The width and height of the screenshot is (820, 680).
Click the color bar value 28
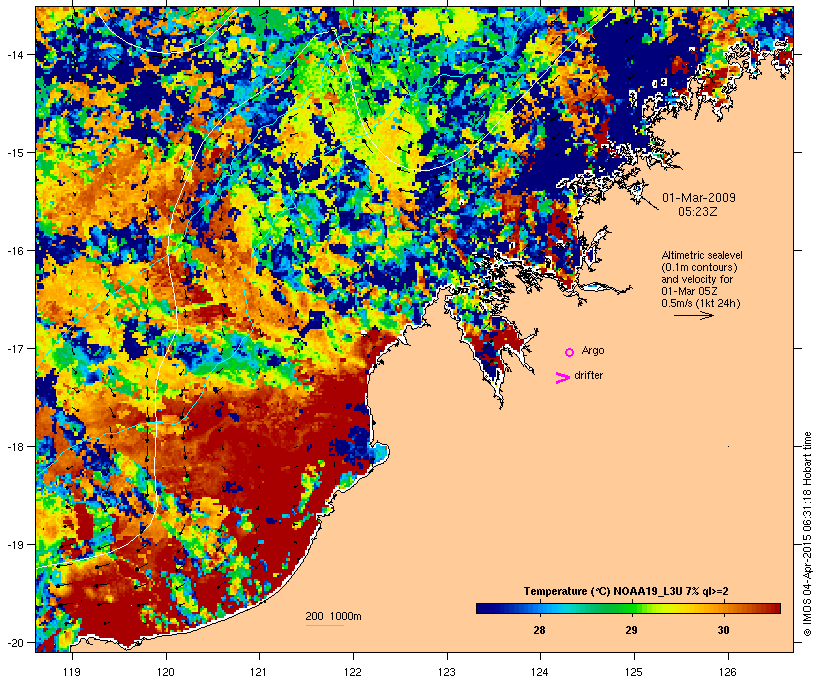pos(540,630)
